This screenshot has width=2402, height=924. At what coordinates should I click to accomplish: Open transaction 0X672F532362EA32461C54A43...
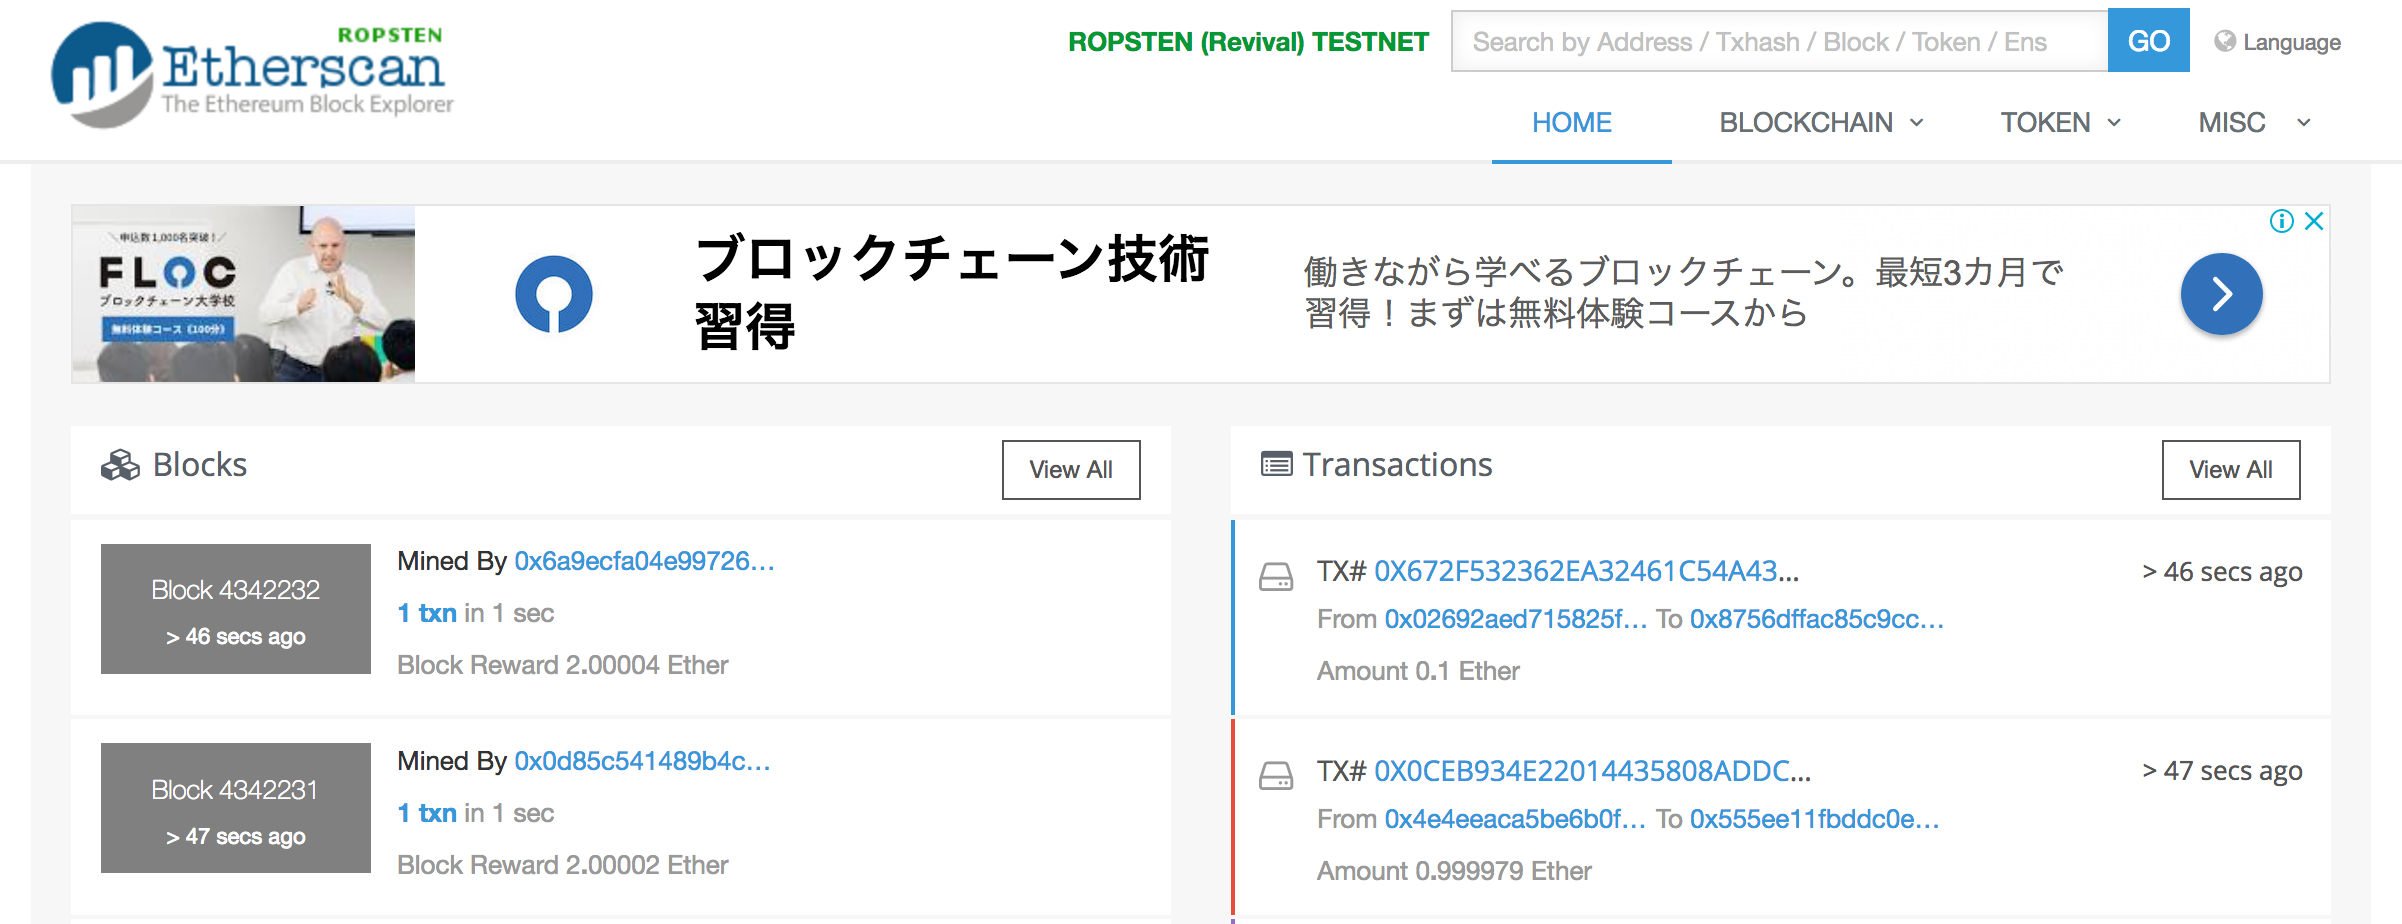pos(1586,571)
